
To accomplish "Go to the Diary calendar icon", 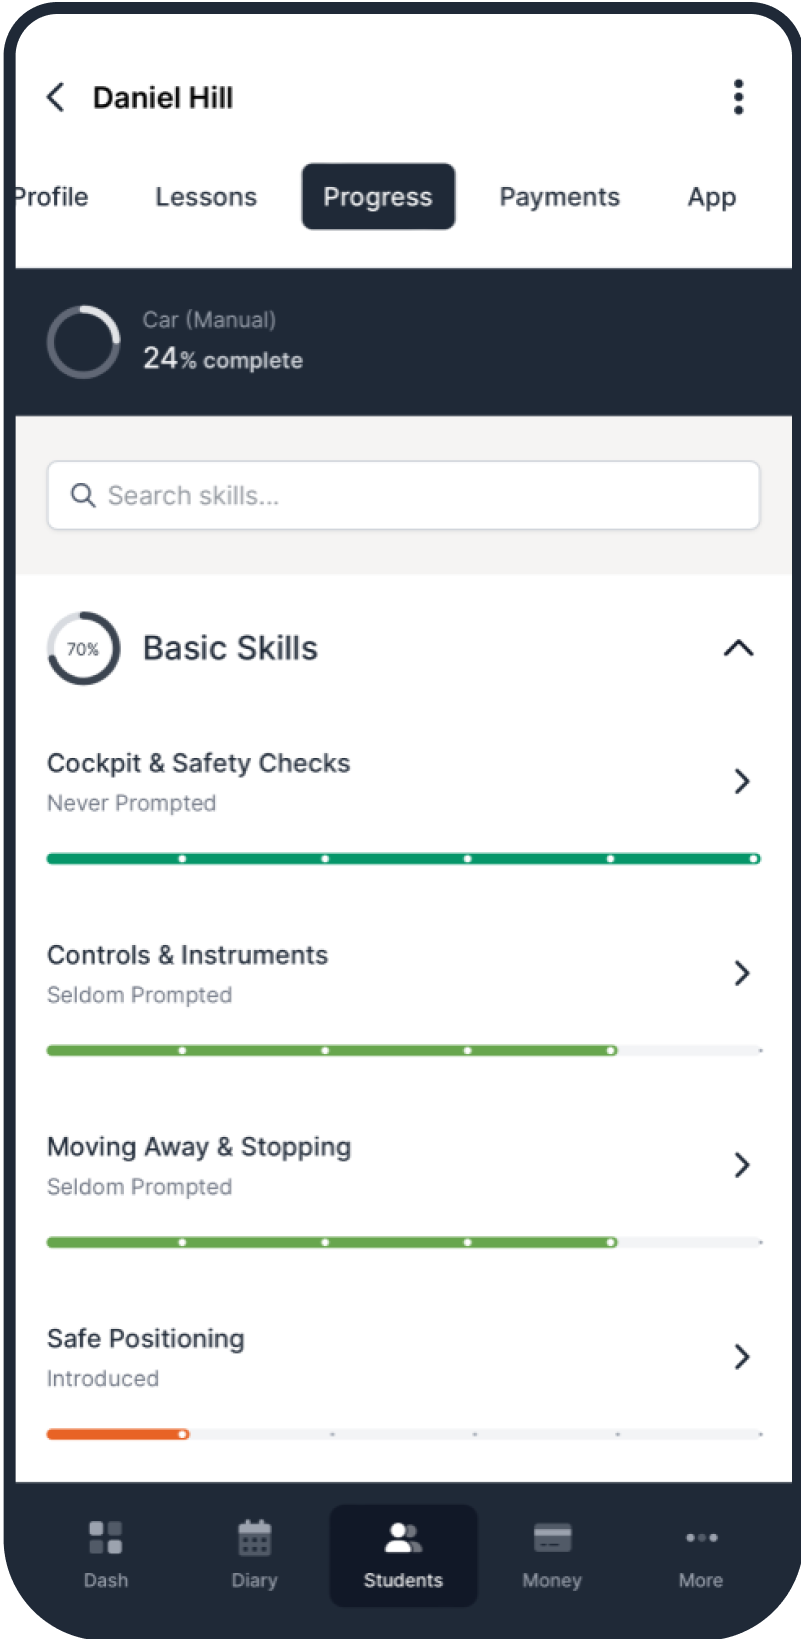I will click(x=254, y=1538).
